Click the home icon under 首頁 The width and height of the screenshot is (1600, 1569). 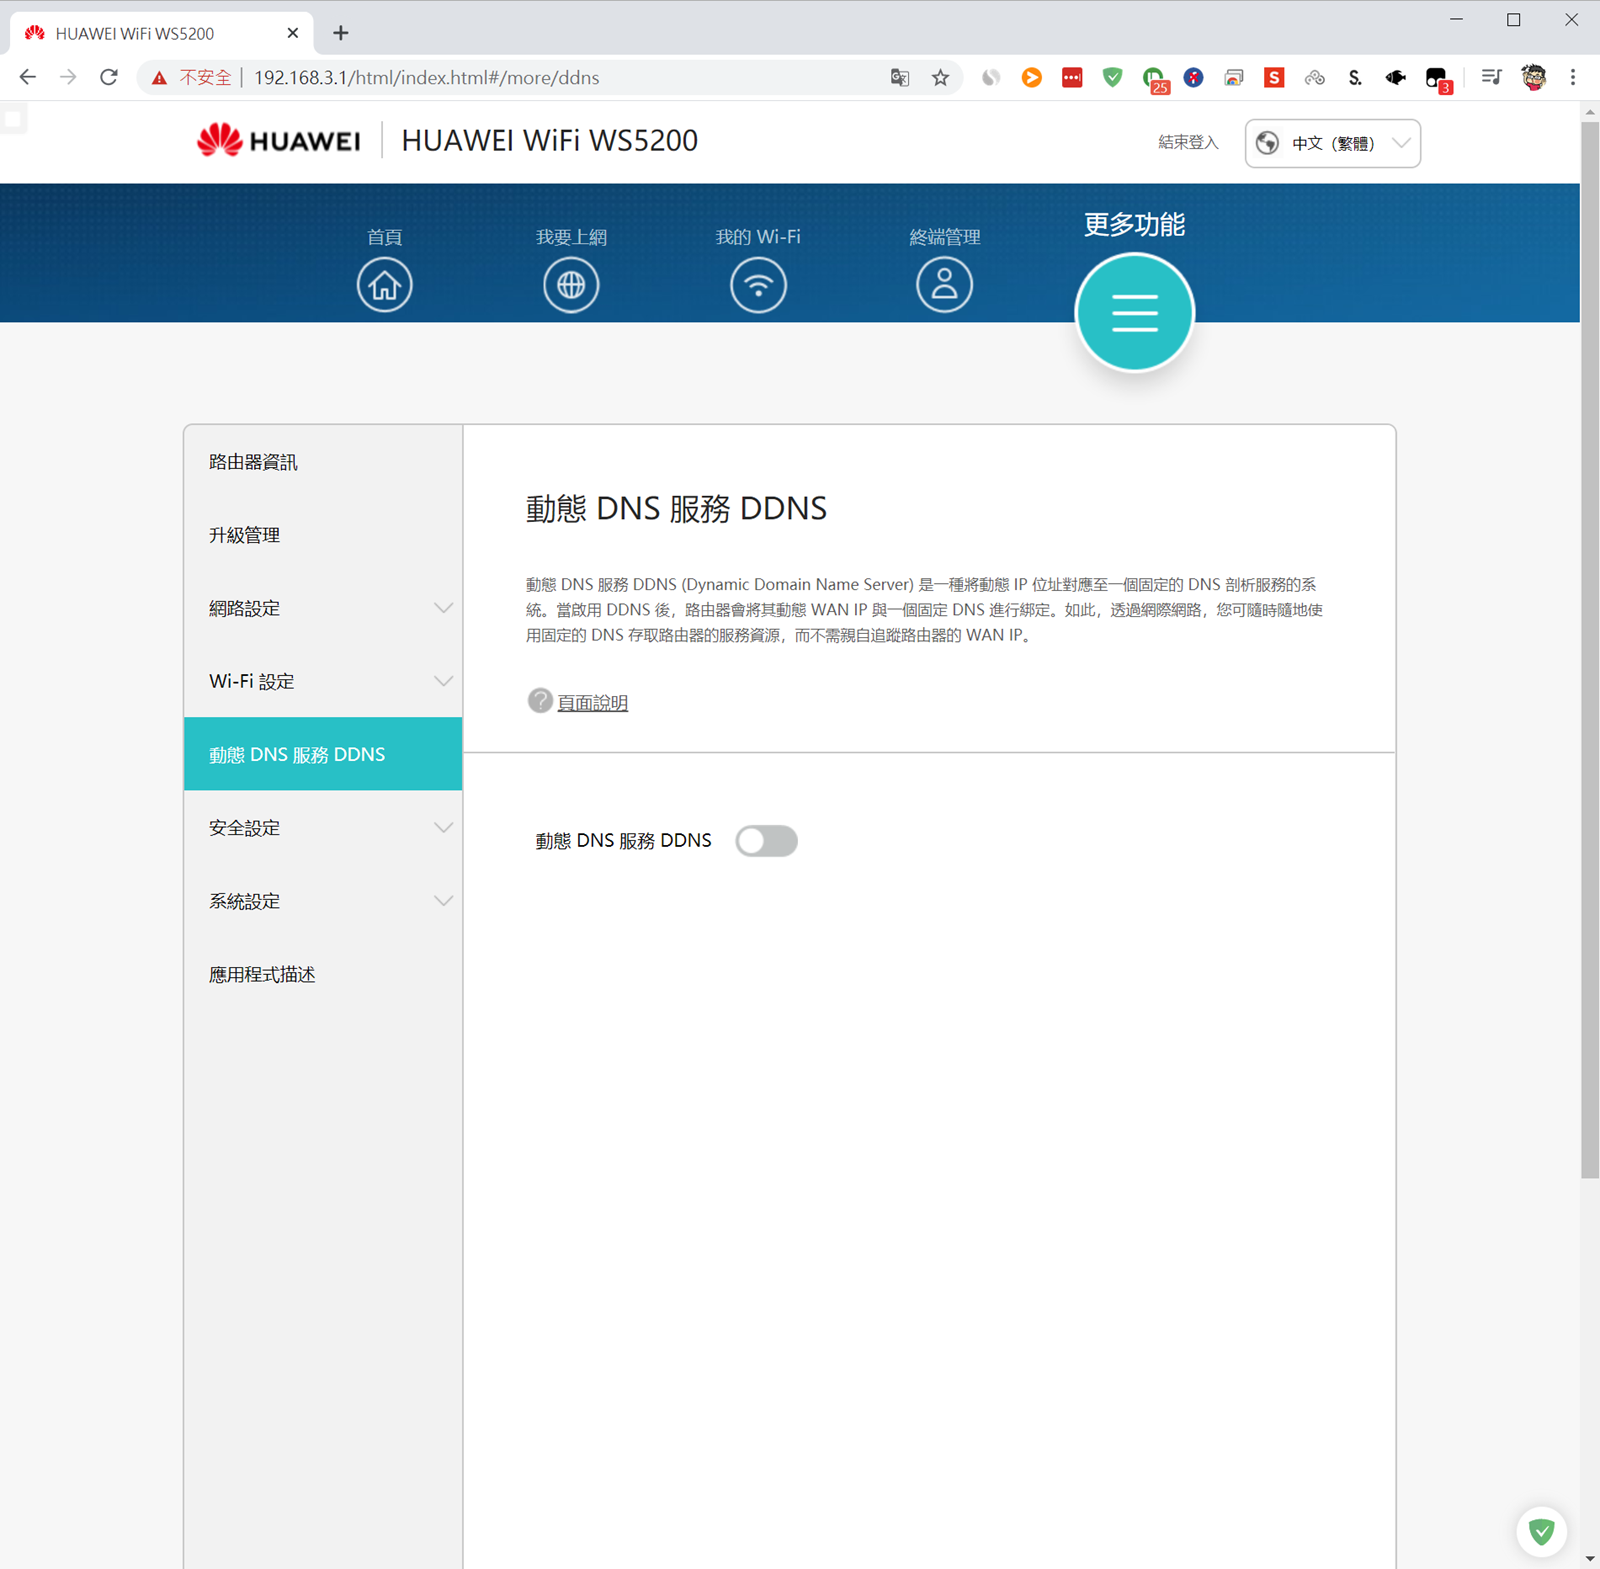click(384, 285)
